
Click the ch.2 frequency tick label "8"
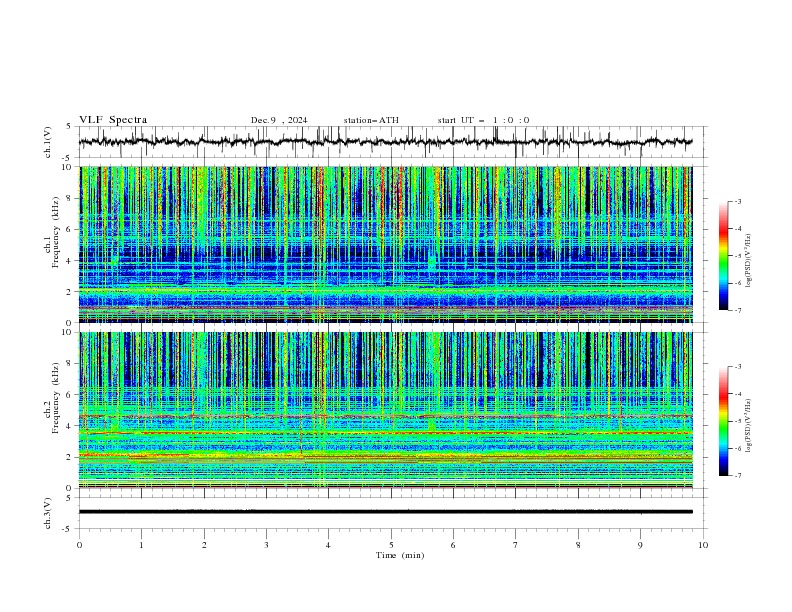pos(70,364)
